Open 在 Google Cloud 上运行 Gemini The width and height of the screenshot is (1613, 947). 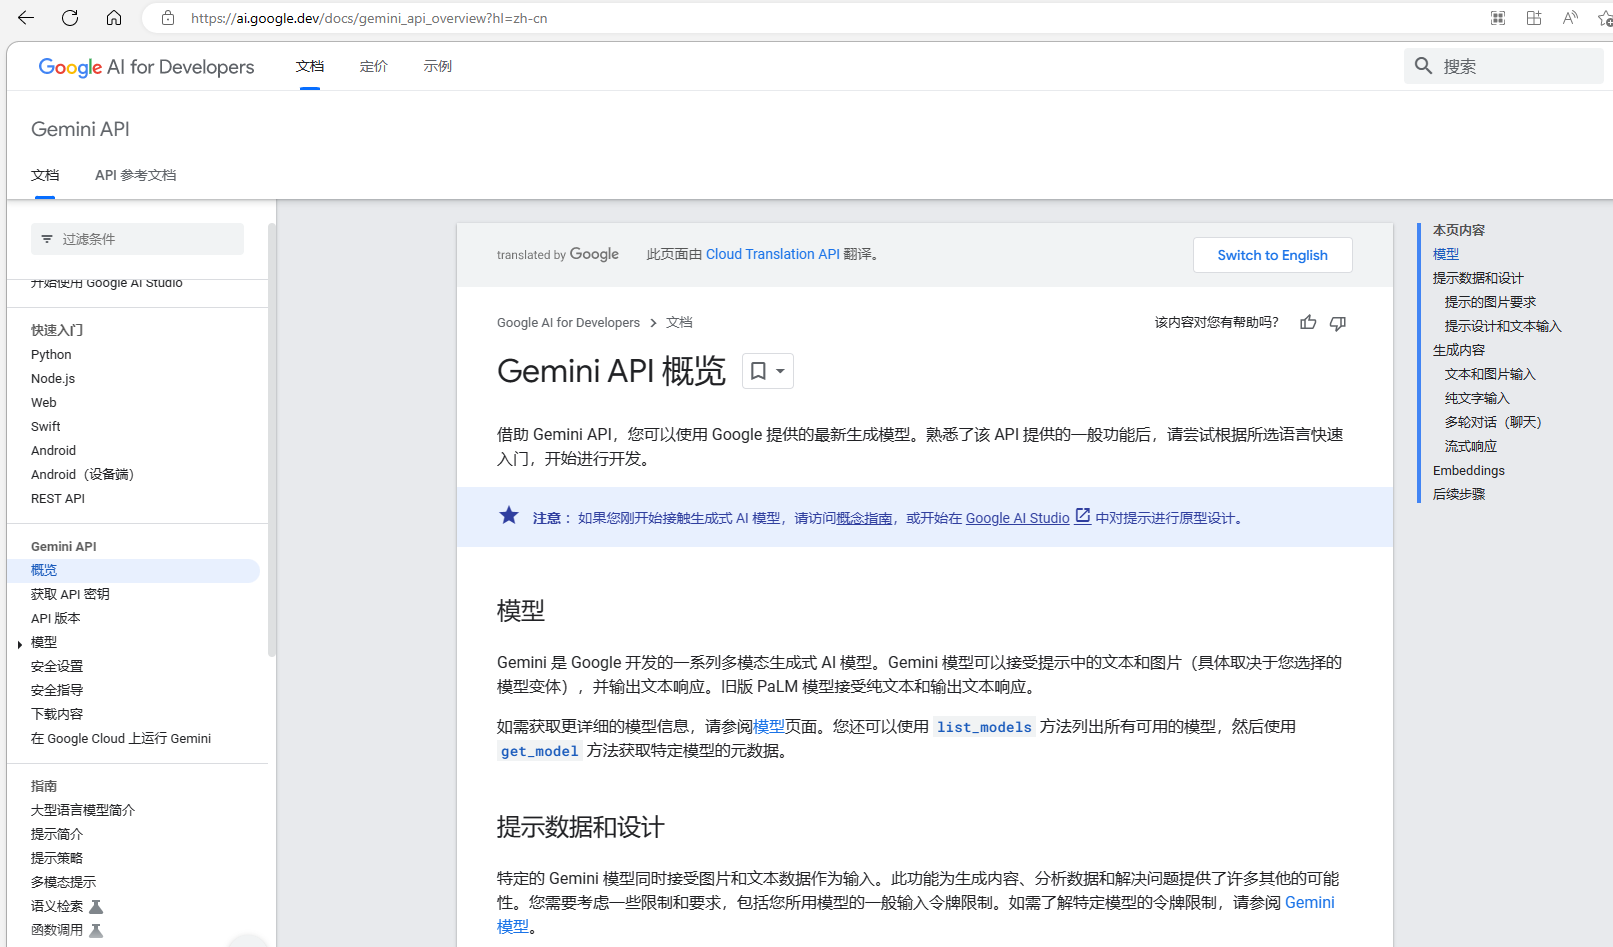121,738
